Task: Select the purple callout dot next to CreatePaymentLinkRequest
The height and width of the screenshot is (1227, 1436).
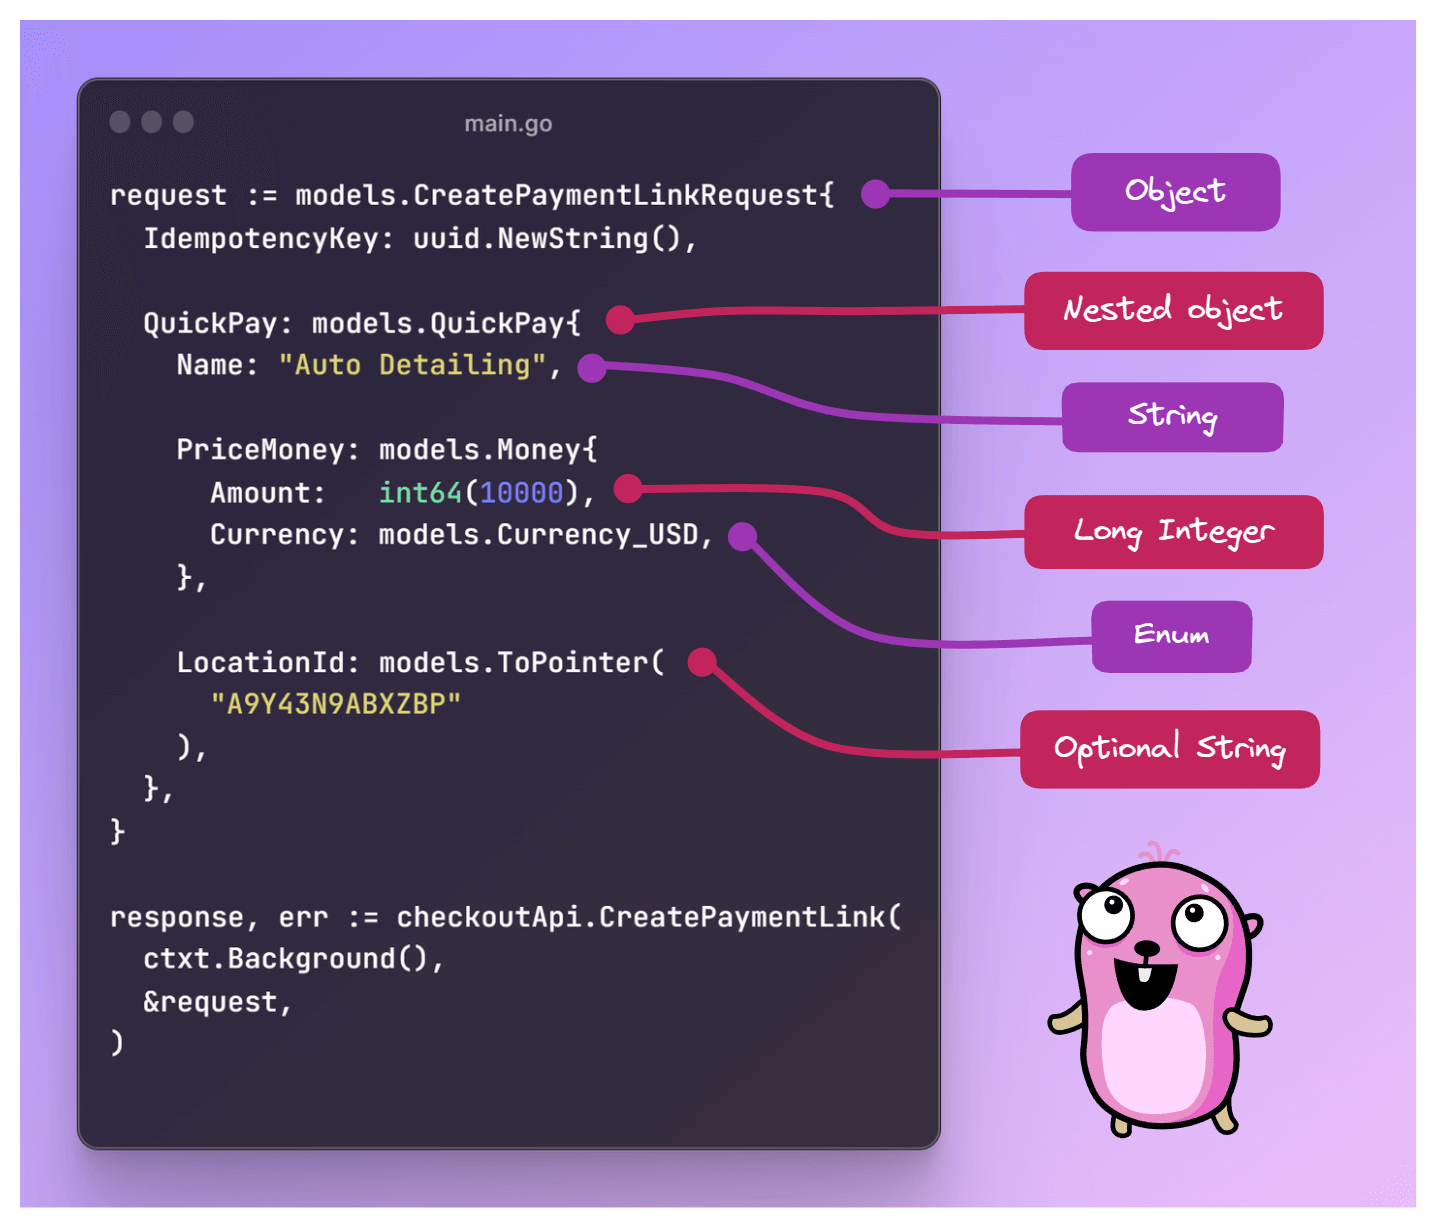Action: pyautogui.click(x=875, y=194)
